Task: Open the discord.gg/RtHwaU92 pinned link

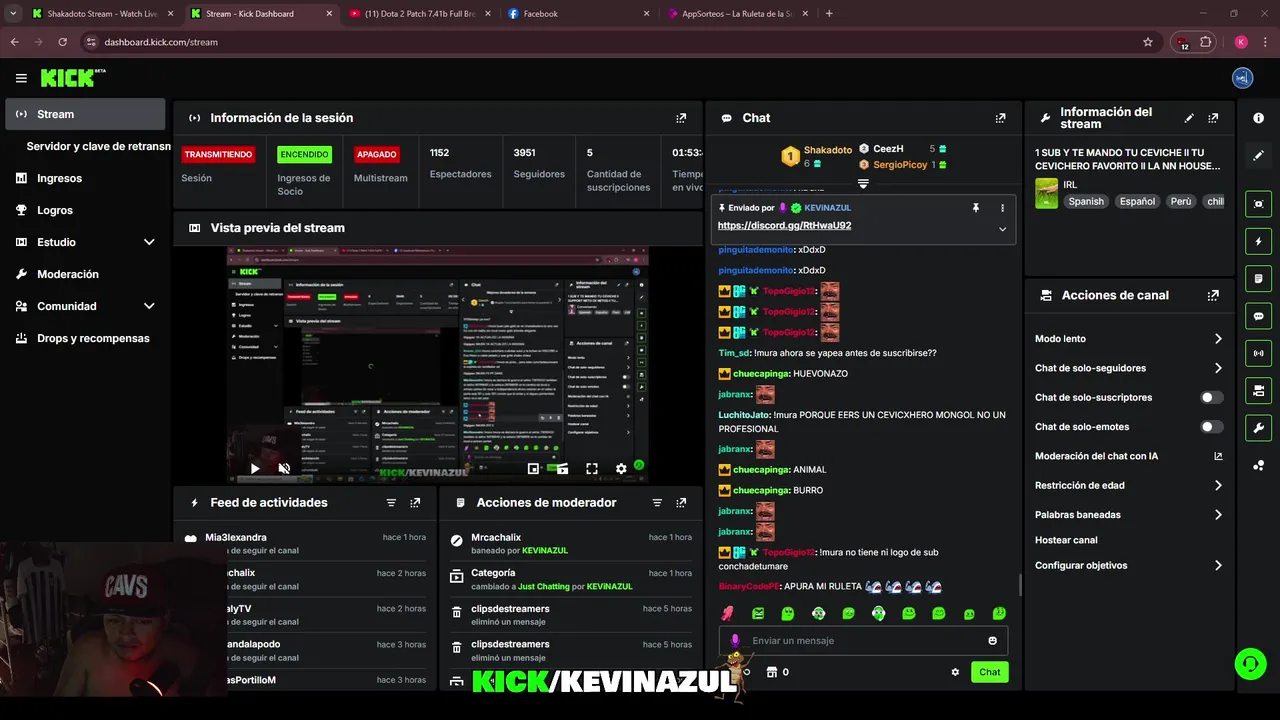Action: click(x=784, y=226)
